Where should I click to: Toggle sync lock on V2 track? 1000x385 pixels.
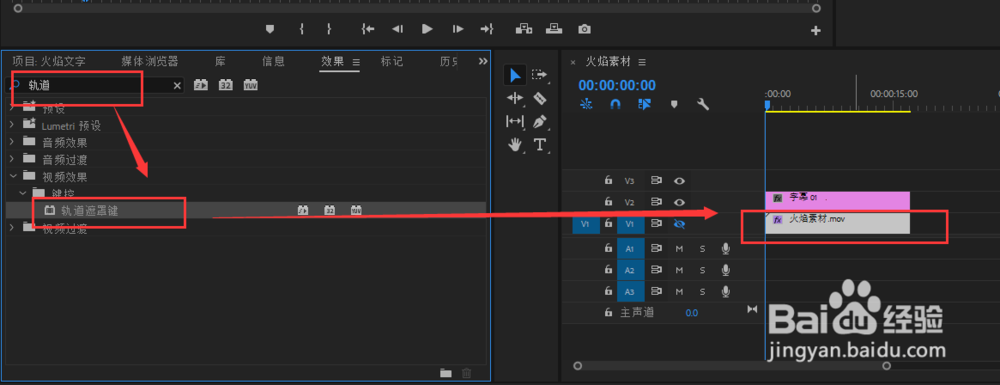click(x=656, y=202)
